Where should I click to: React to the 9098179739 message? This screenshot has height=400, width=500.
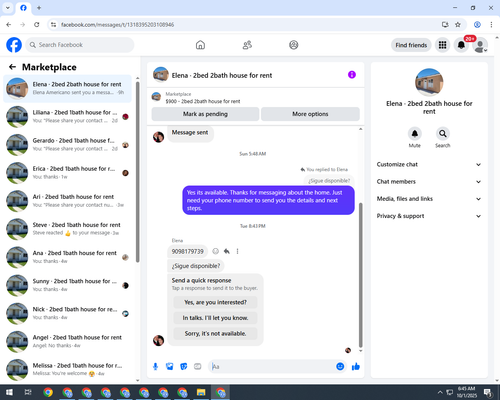216,251
